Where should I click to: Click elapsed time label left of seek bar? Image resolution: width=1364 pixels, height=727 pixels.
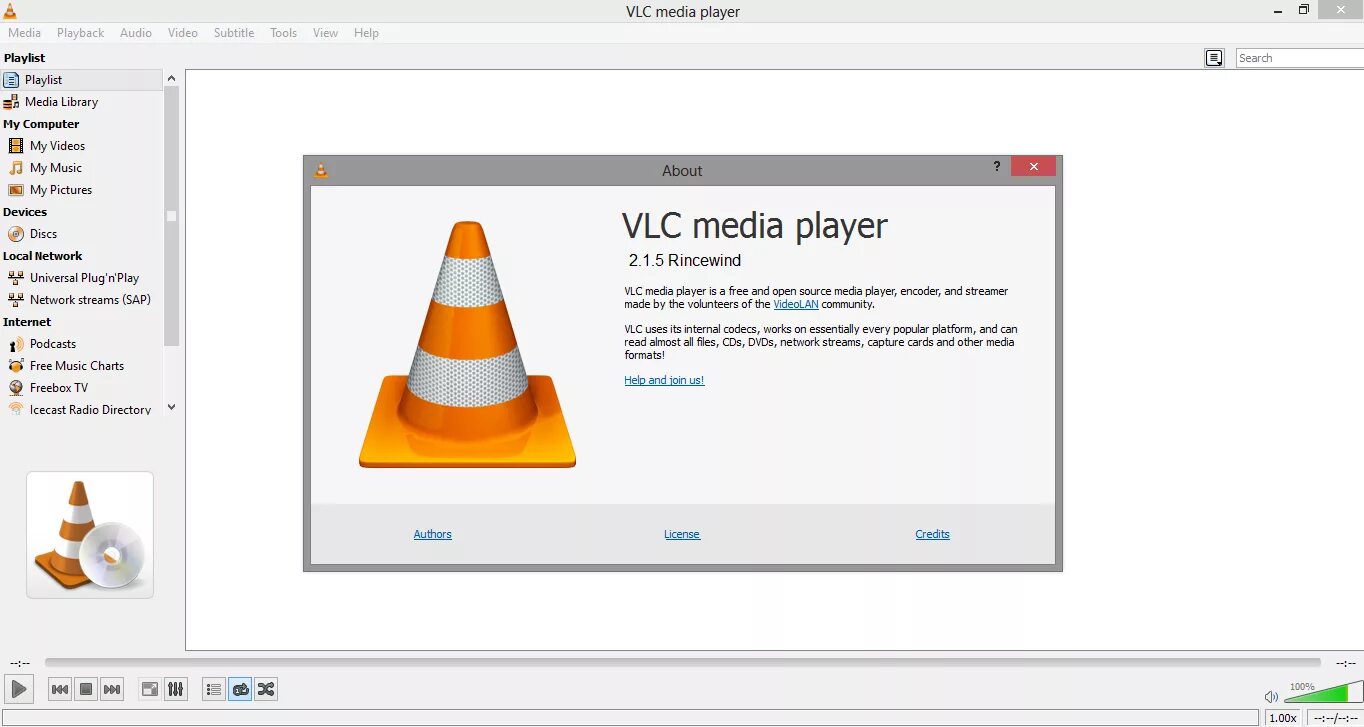[x=20, y=662]
